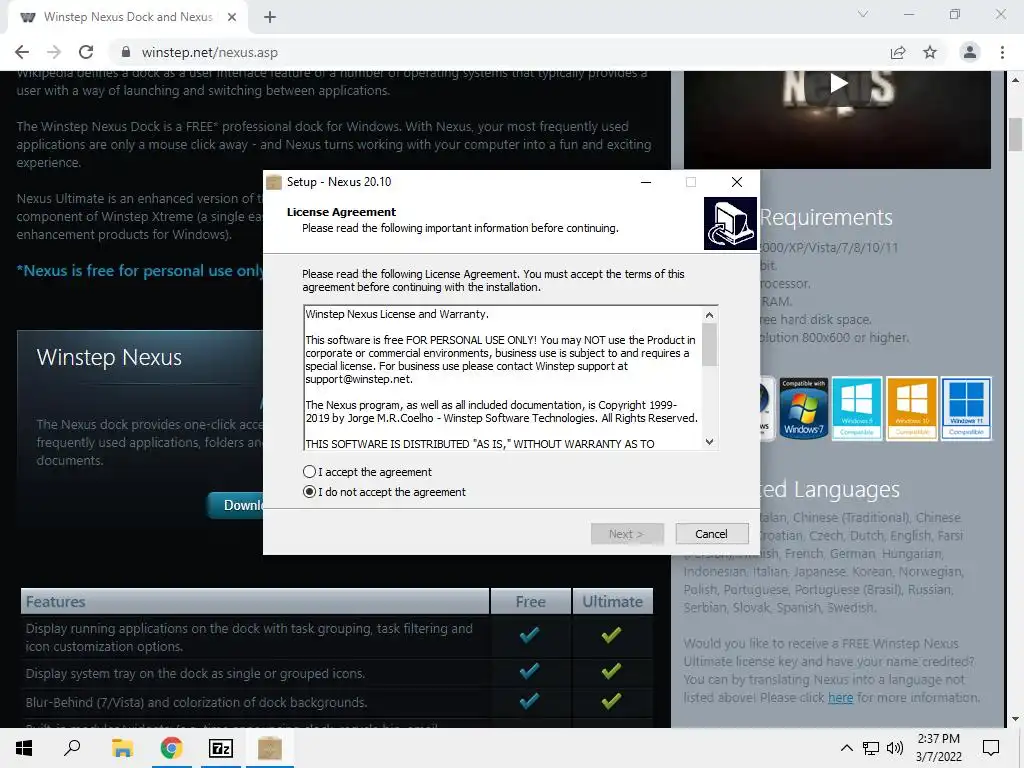1024x768 pixels.
Task: Open Windows taskbar search
Action: pos(72,748)
